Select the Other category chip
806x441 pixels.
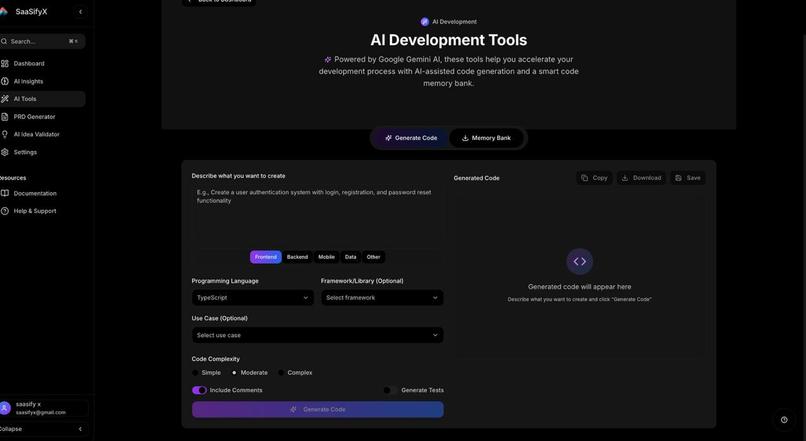coord(374,257)
